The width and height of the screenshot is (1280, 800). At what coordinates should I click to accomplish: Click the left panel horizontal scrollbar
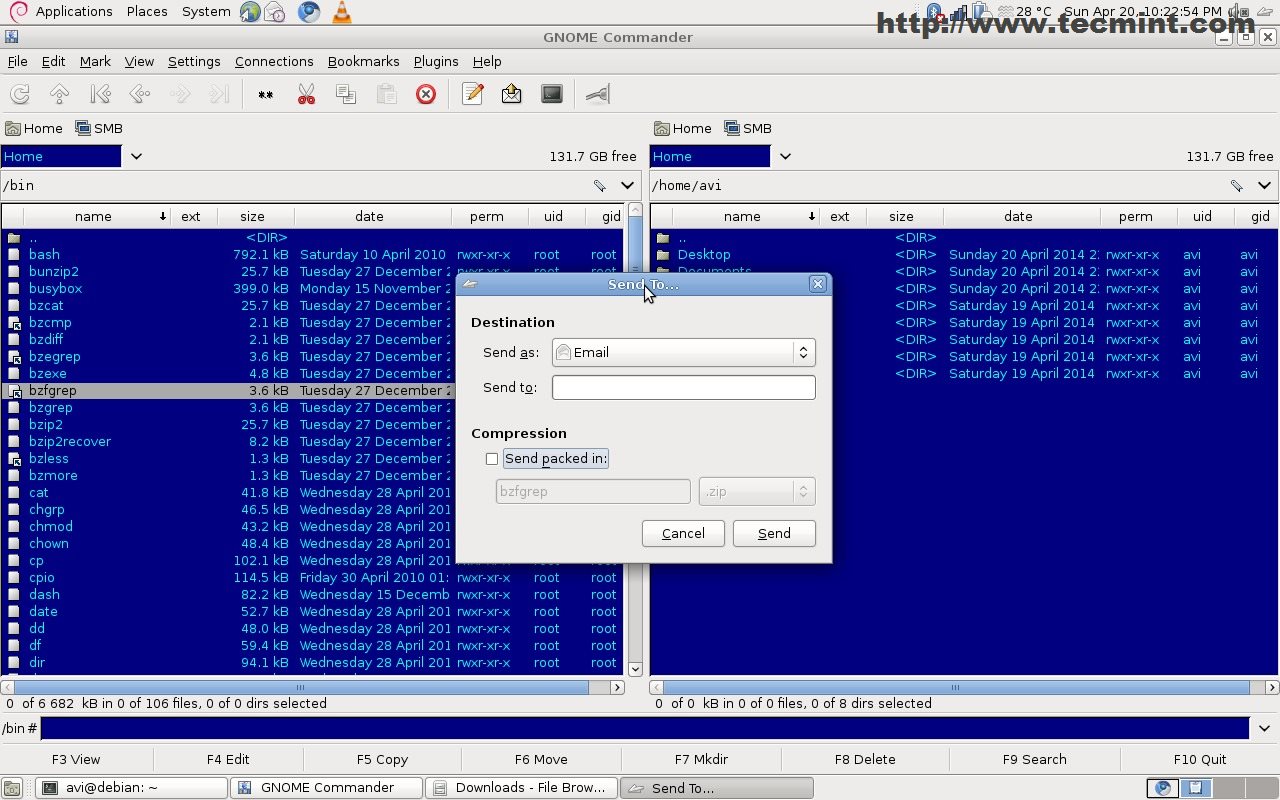pos(300,687)
